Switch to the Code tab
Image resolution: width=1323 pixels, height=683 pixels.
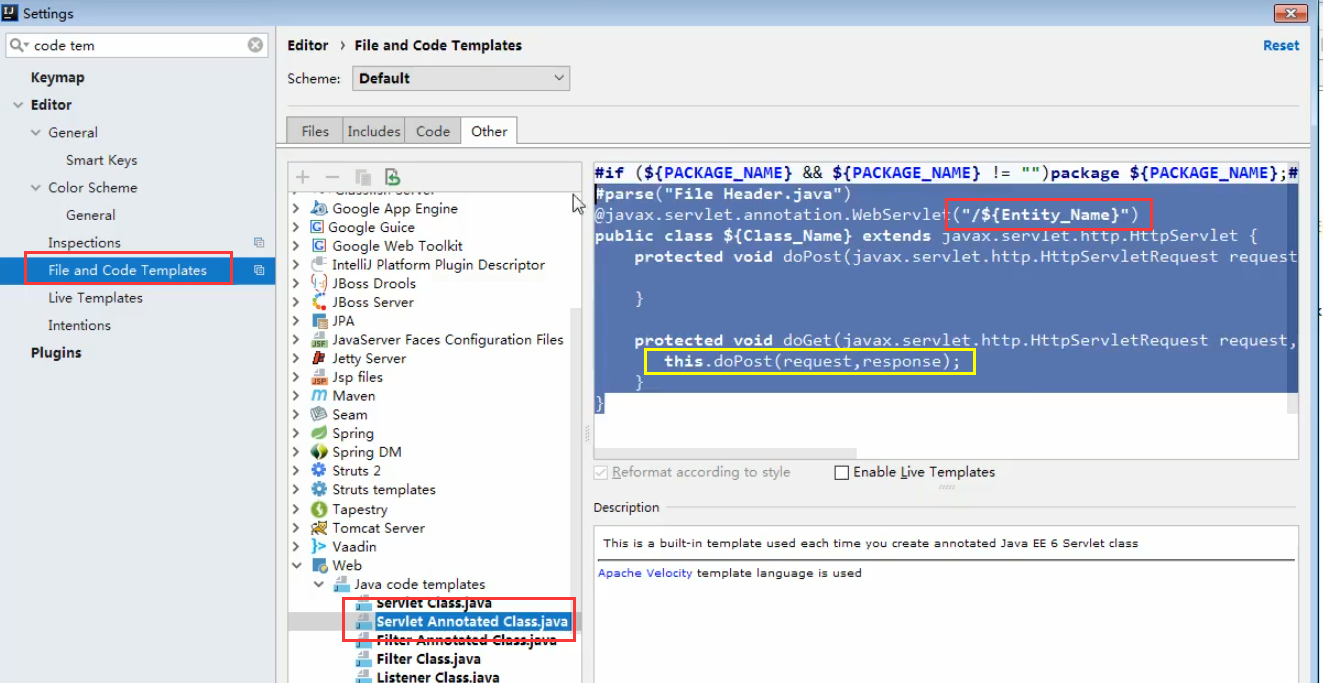click(433, 131)
